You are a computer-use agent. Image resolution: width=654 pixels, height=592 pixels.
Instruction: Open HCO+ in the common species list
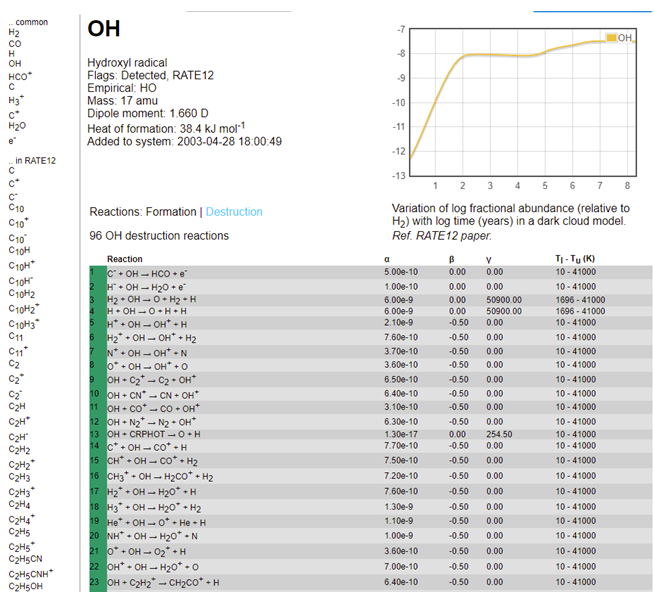[20, 76]
